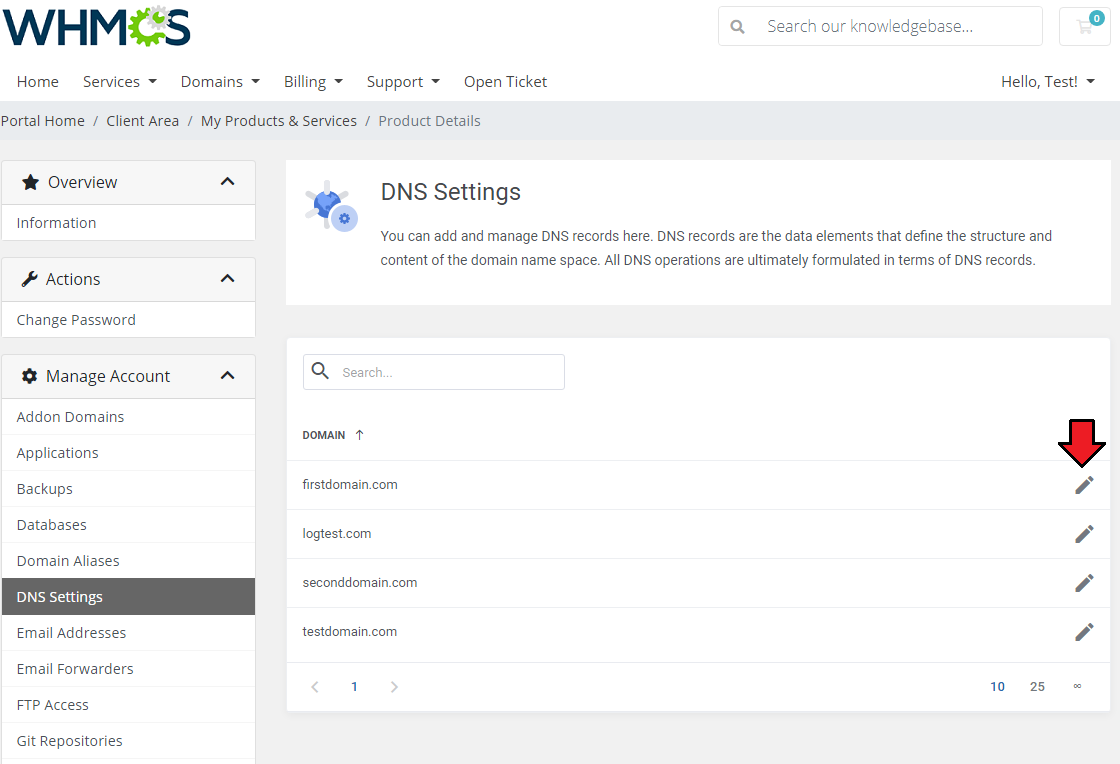This screenshot has width=1120, height=764.
Task: Focus the knowledgebase search field
Action: 880,26
